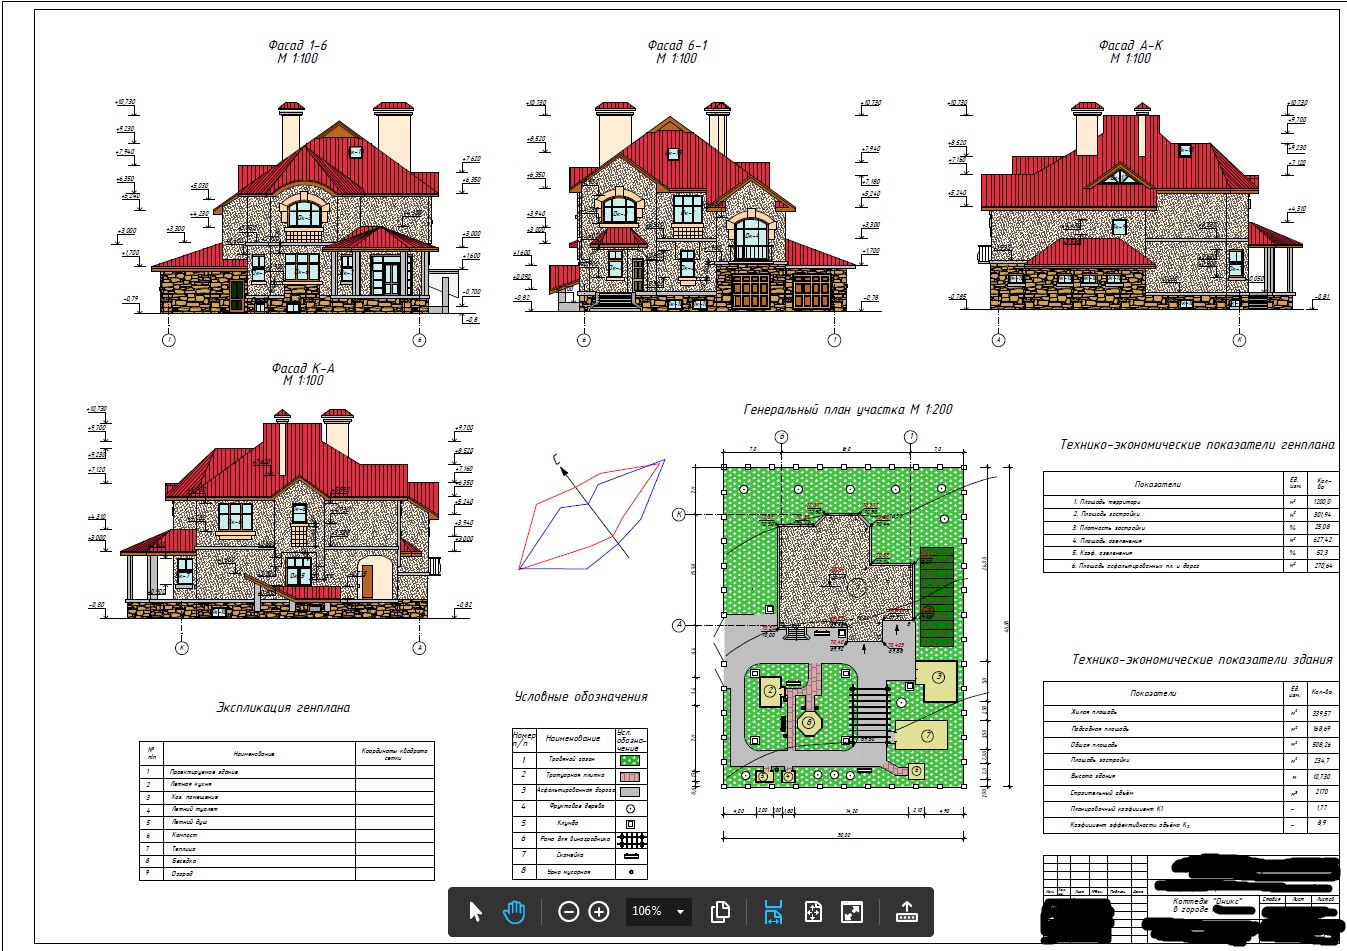
Task: Click 'Координаты квадрата сетки' column header
Action: pos(394,753)
